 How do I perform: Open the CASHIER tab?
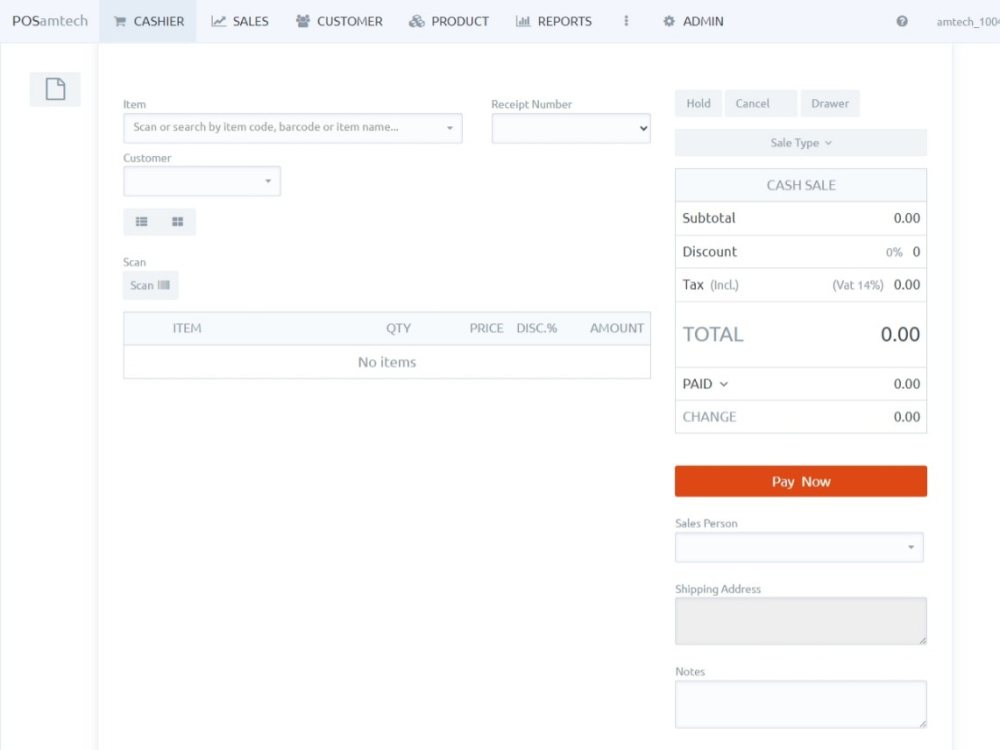(x=148, y=21)
